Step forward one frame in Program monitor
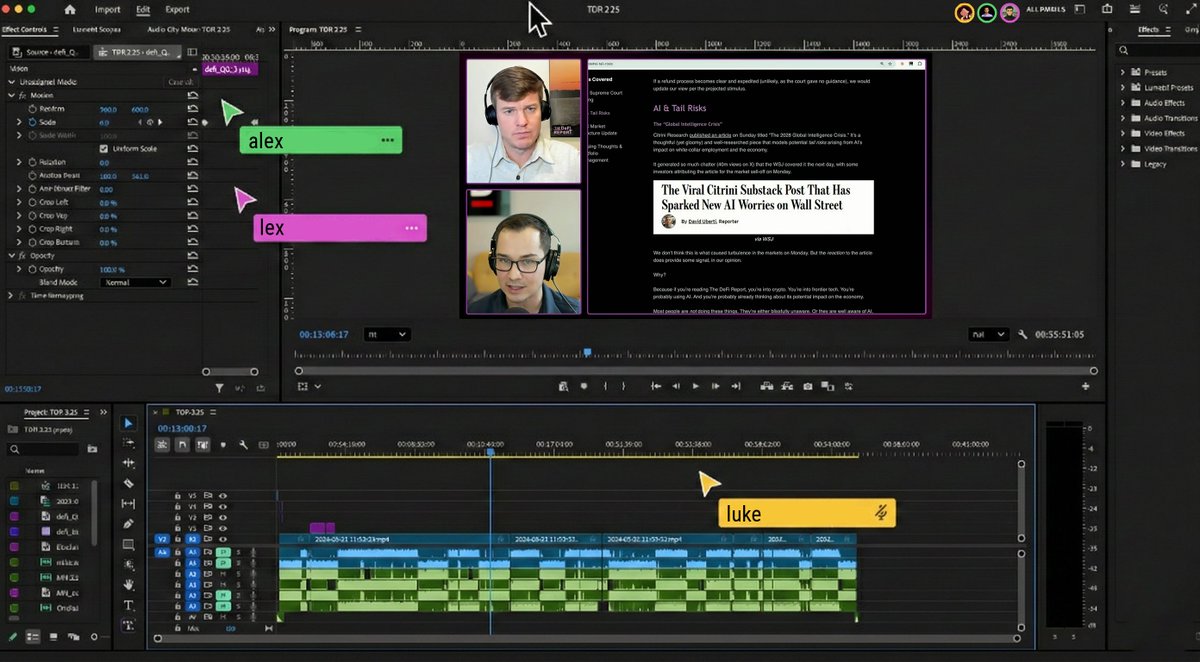Viewport: 1200px width, 662px height. point(716,386)
